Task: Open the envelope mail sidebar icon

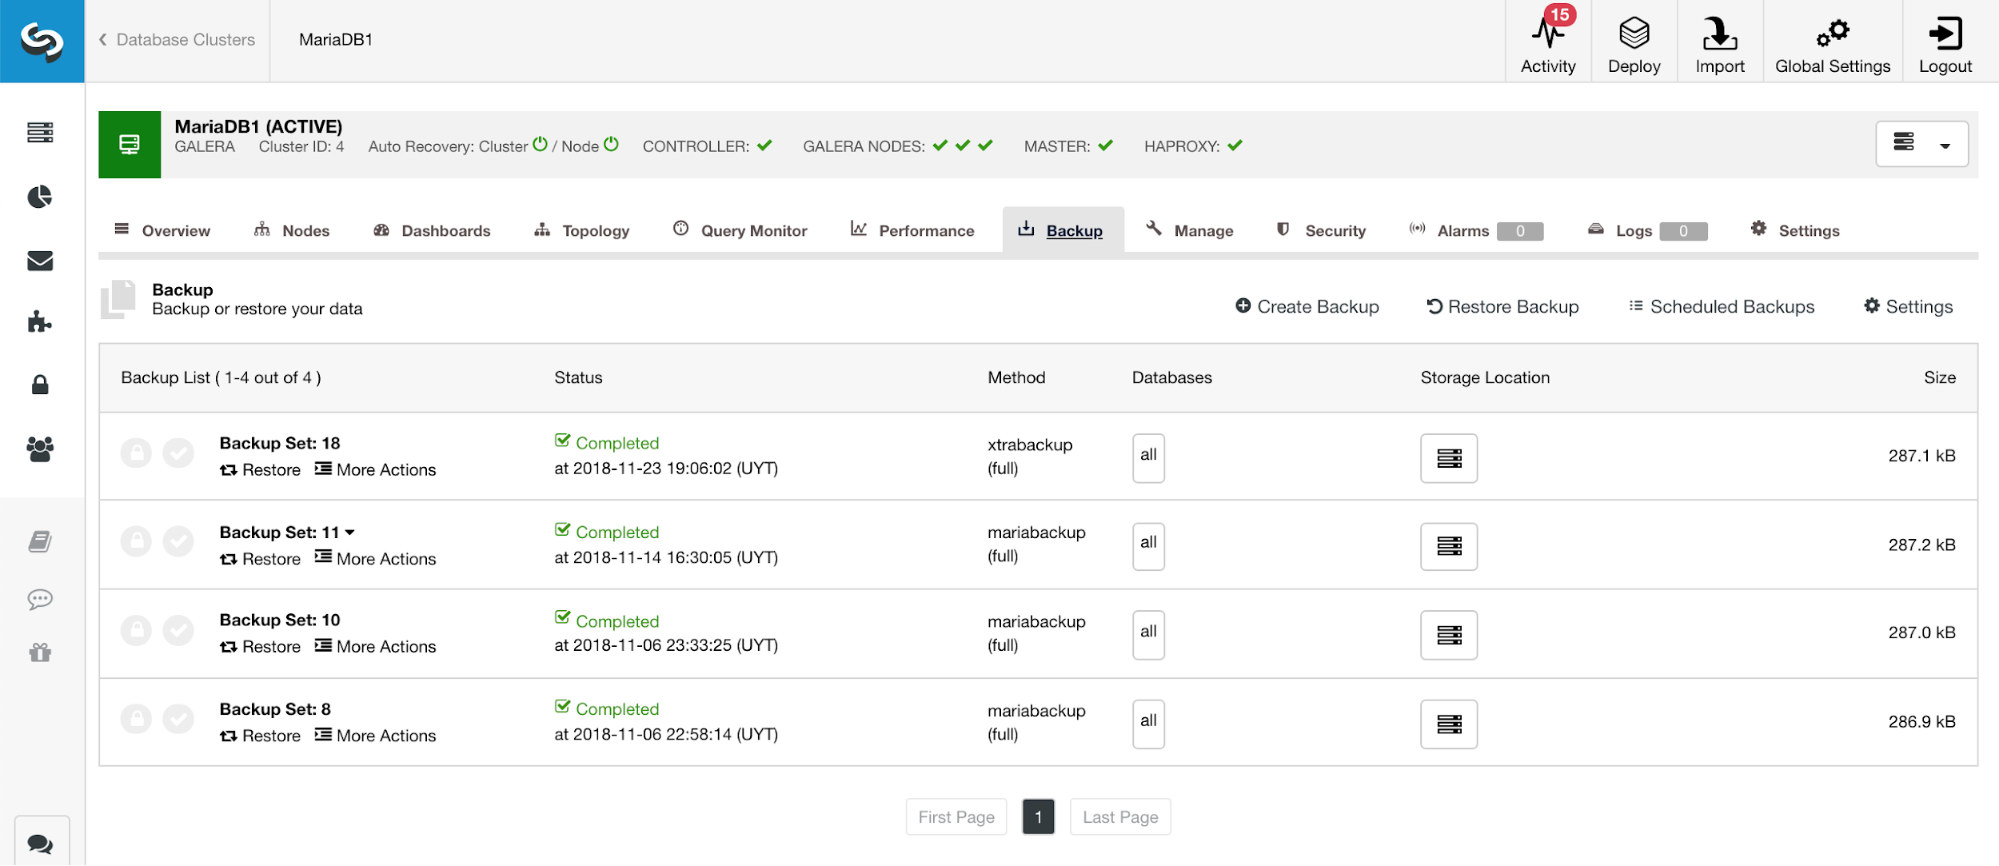Action: 40,260
